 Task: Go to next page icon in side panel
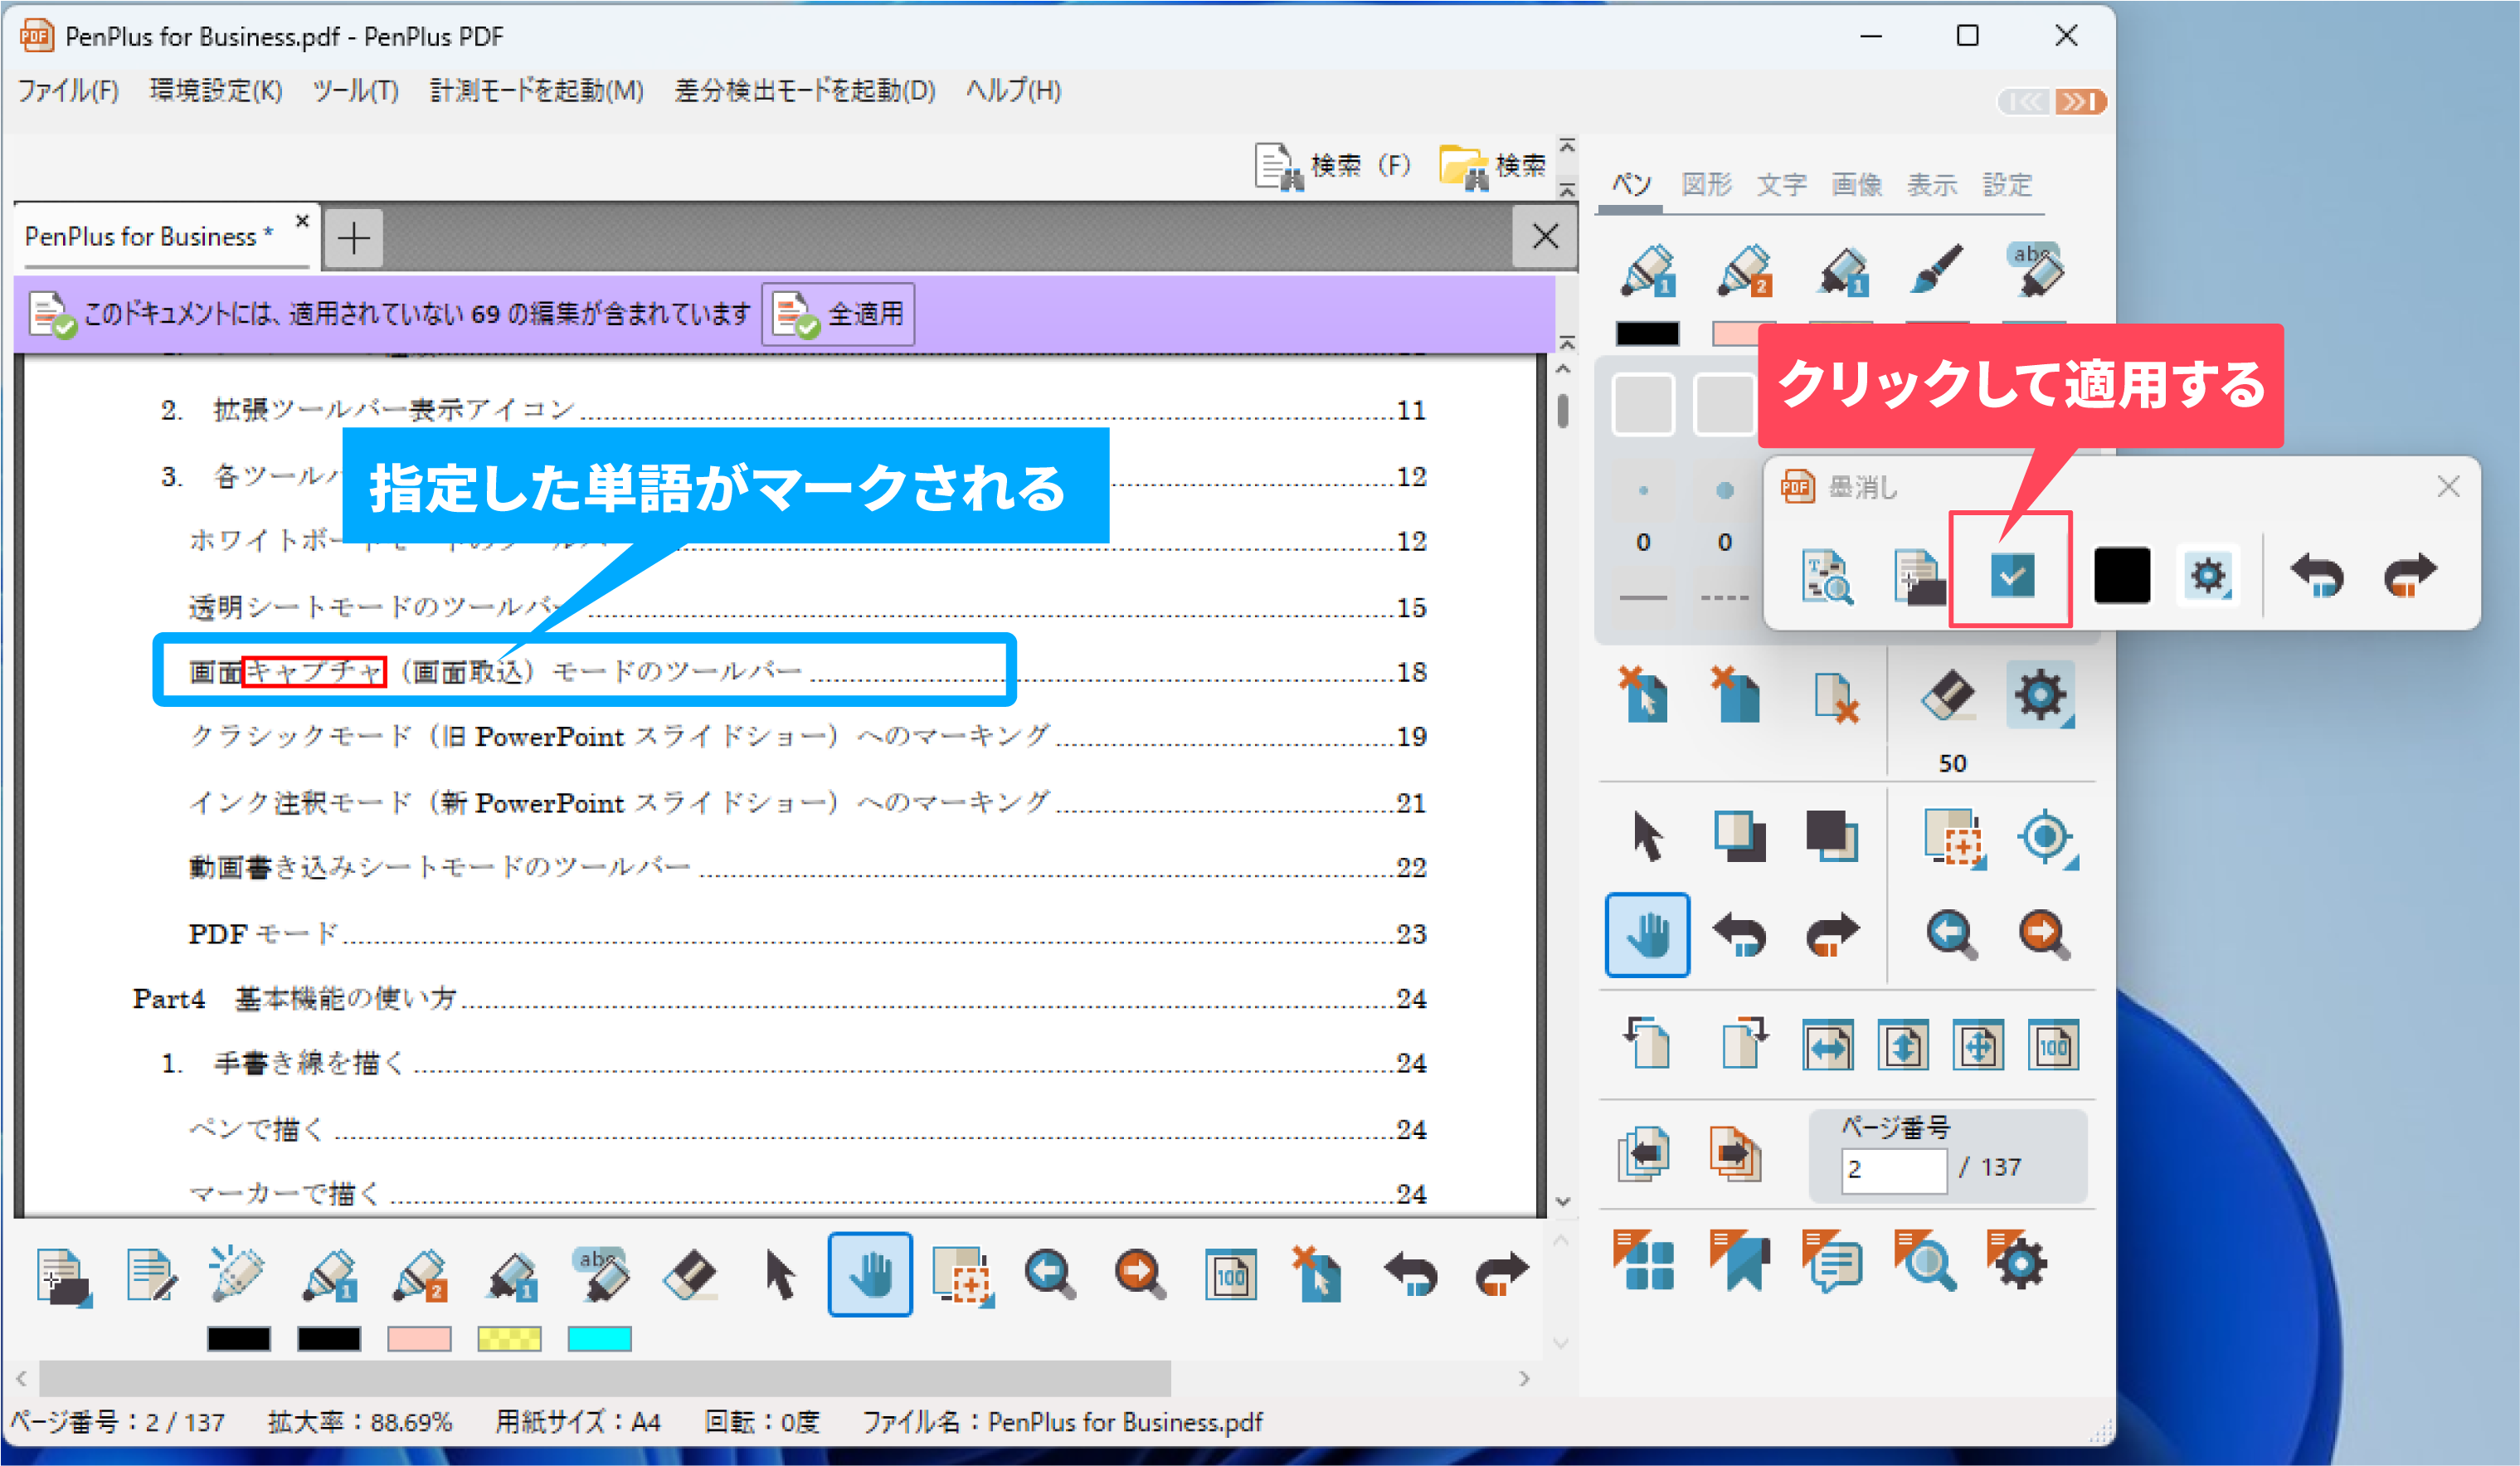coord(1735,1154)
